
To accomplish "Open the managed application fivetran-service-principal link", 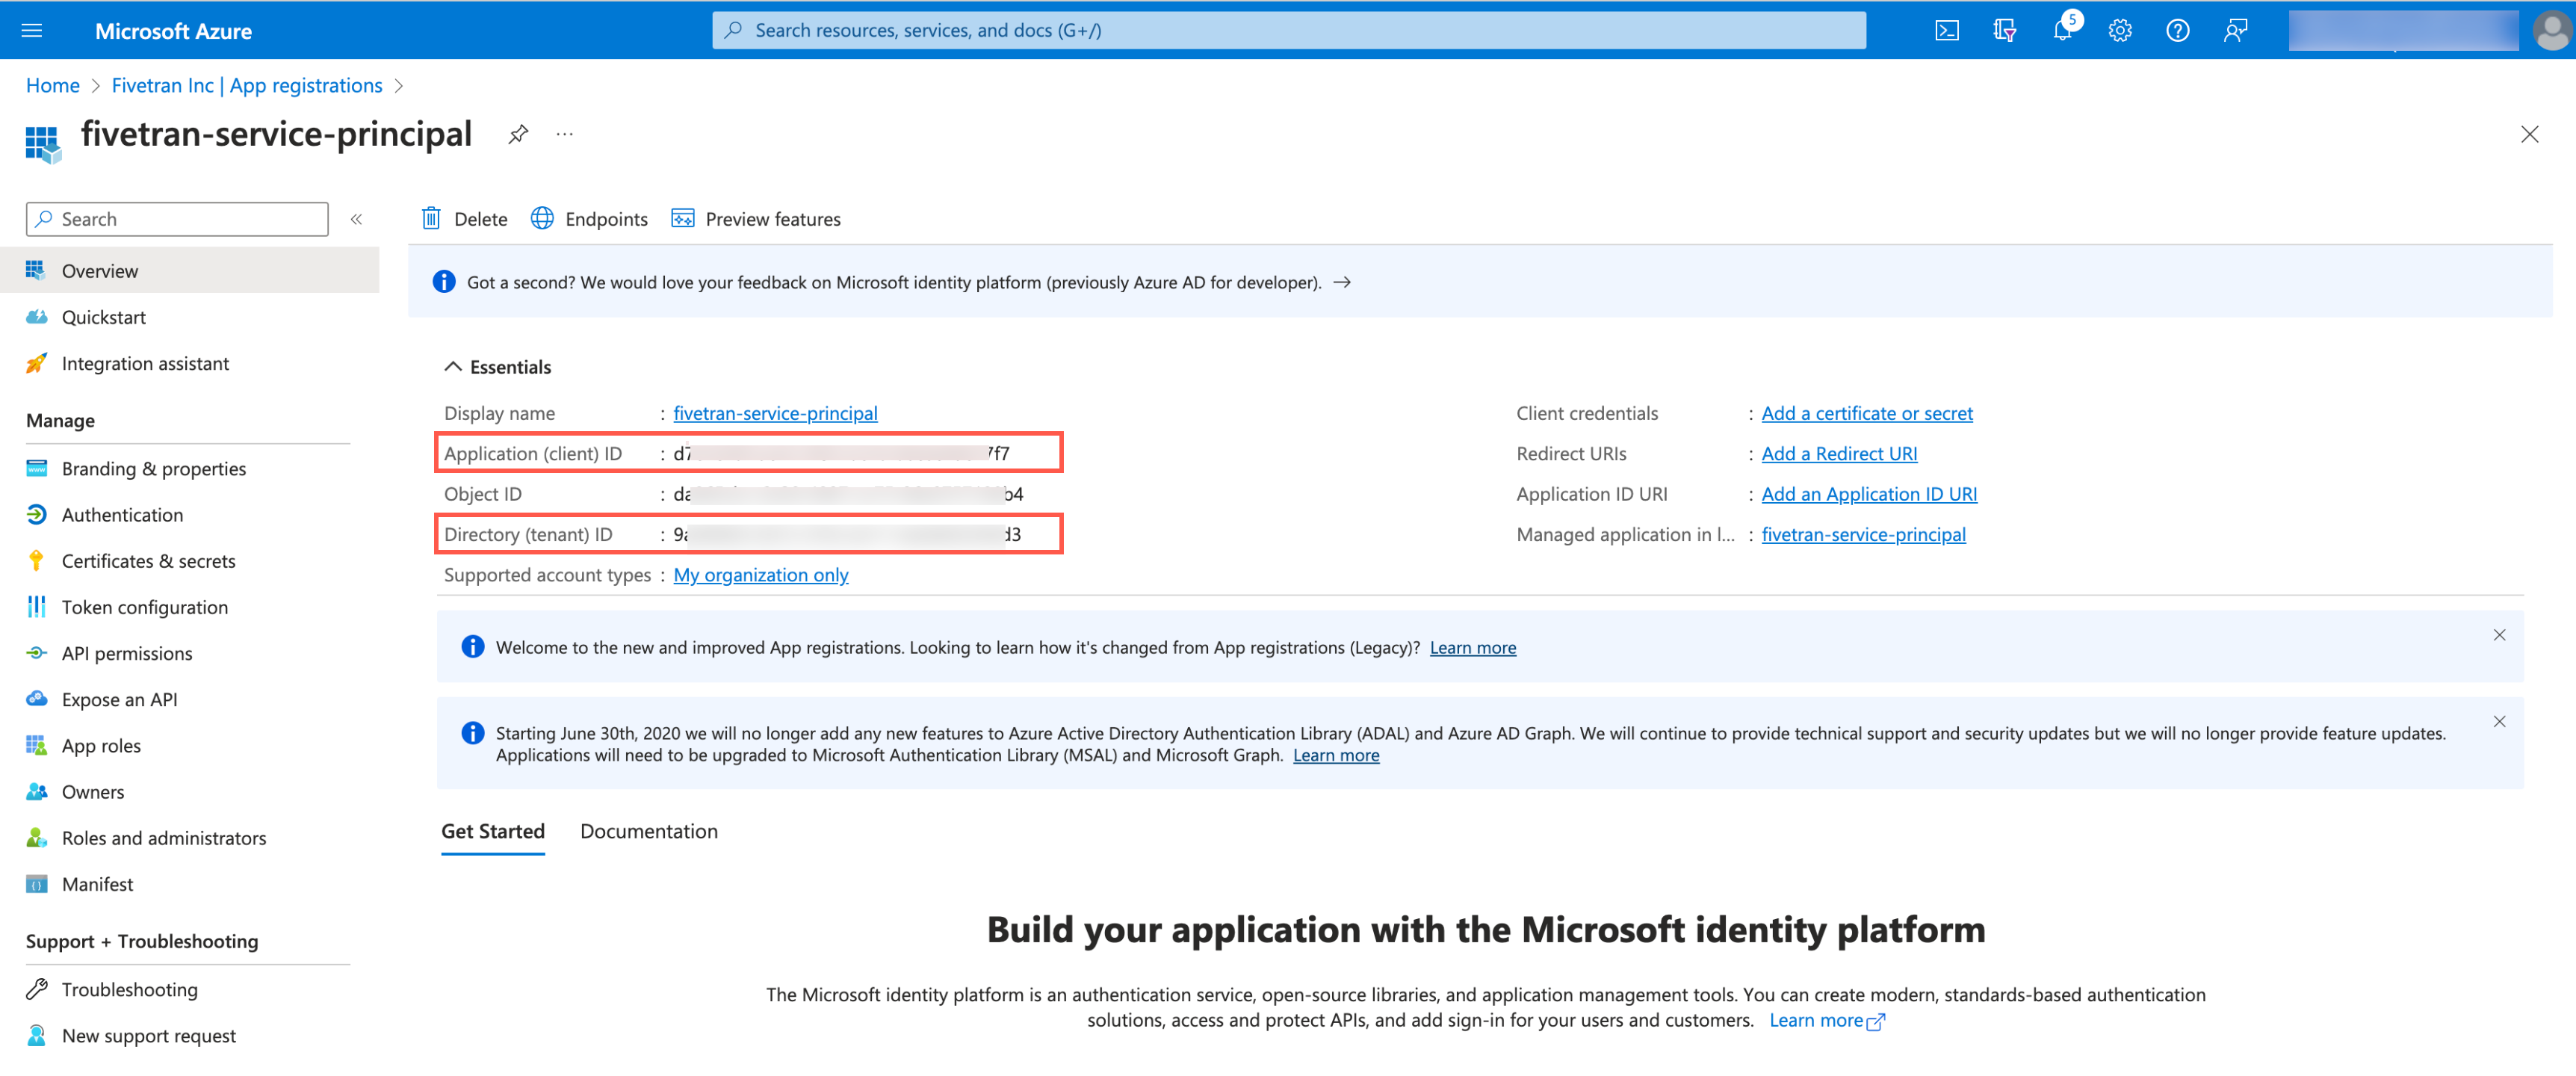I will (x=1863, y=535).
